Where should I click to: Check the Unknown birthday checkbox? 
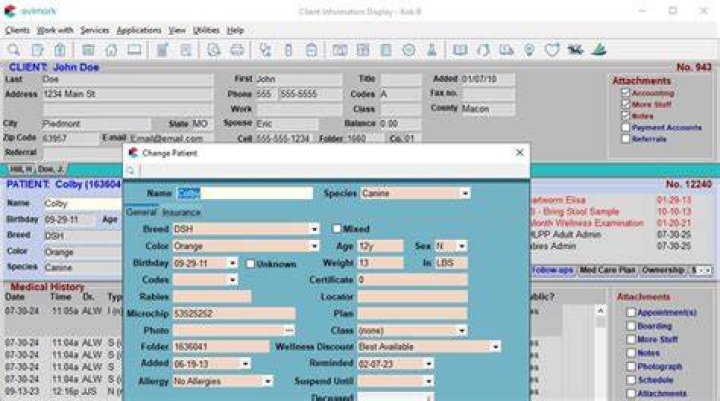click(250, 264)
